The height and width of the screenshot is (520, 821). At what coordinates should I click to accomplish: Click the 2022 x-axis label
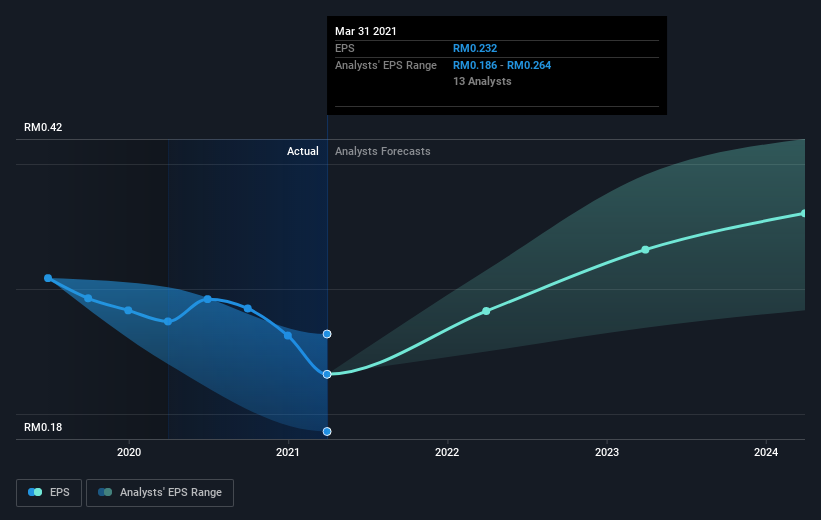[x=447, y=452]
